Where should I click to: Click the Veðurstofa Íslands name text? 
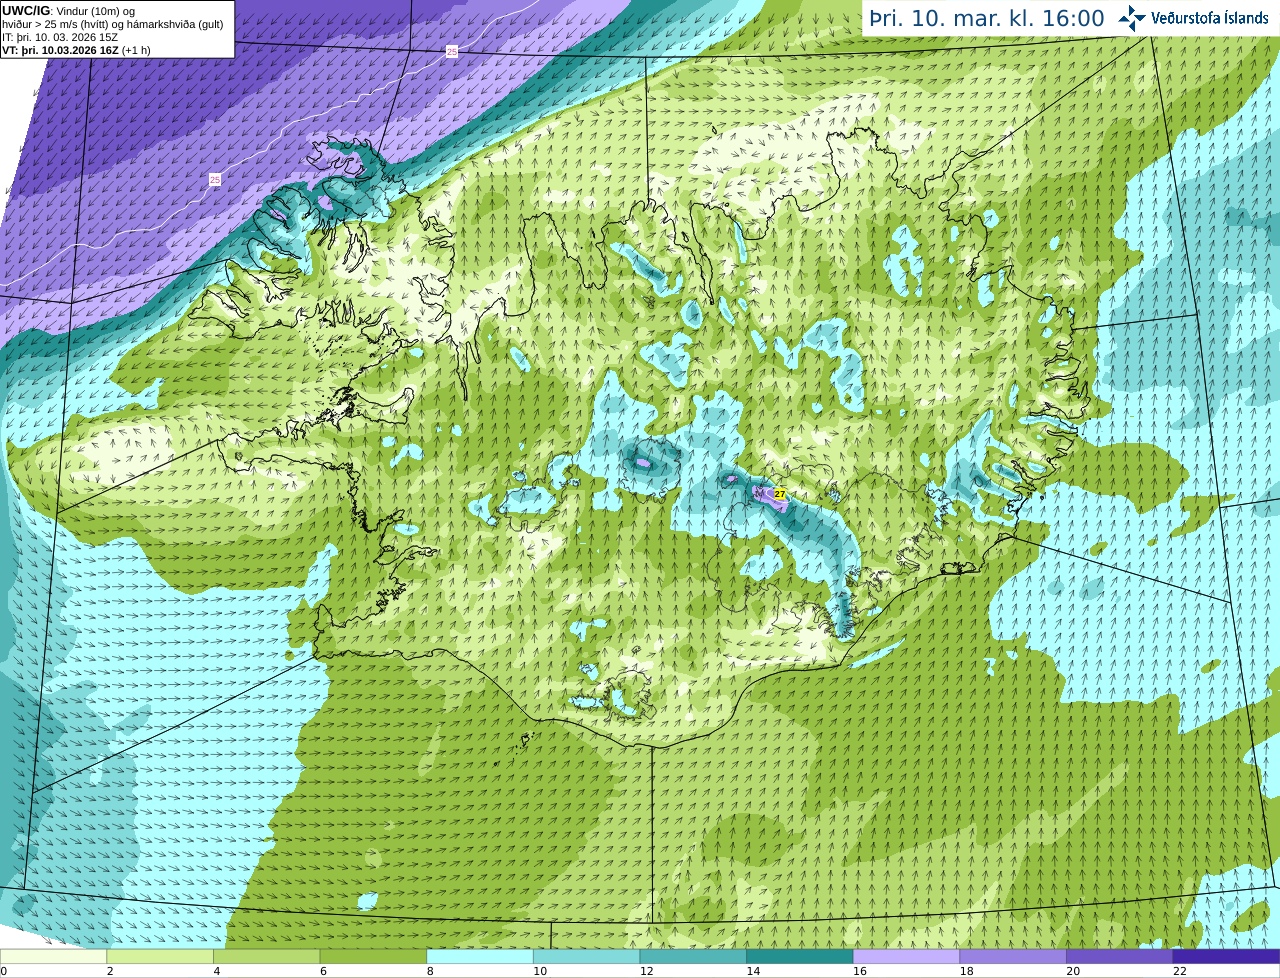point(1210,18)
